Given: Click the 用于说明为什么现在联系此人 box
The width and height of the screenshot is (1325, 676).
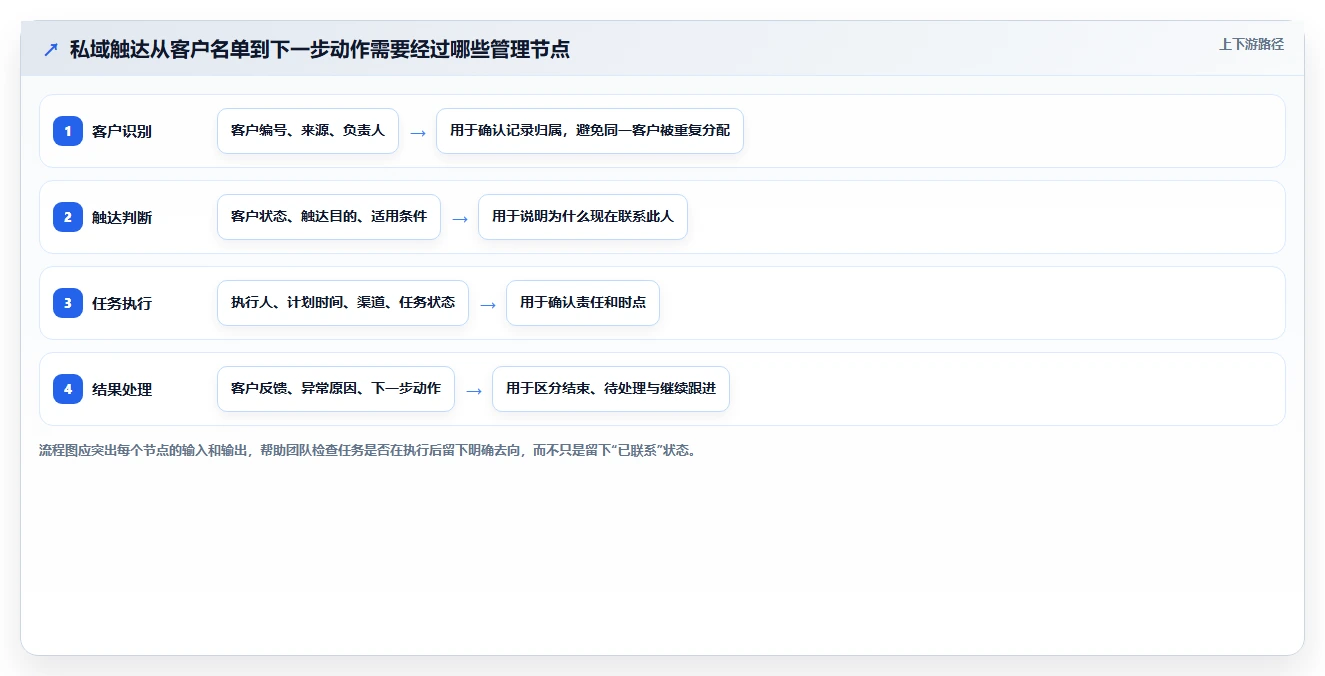Looking at the screenshot, I should coord(583,217).
